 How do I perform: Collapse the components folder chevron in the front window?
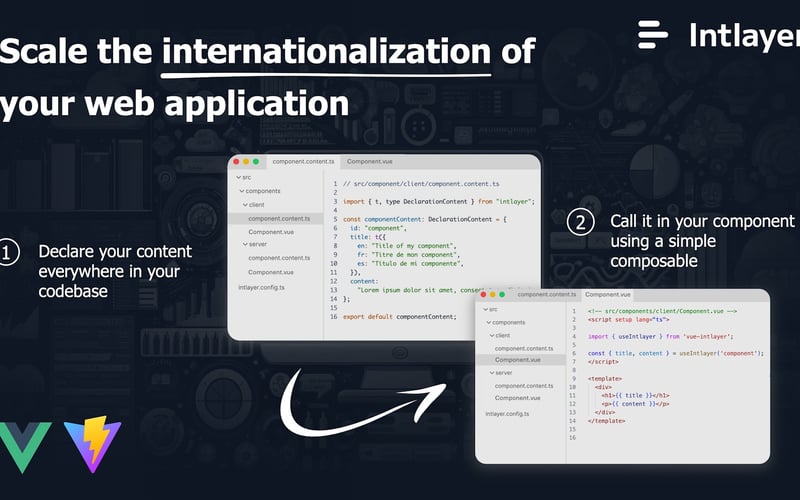(x=488, y=322)
